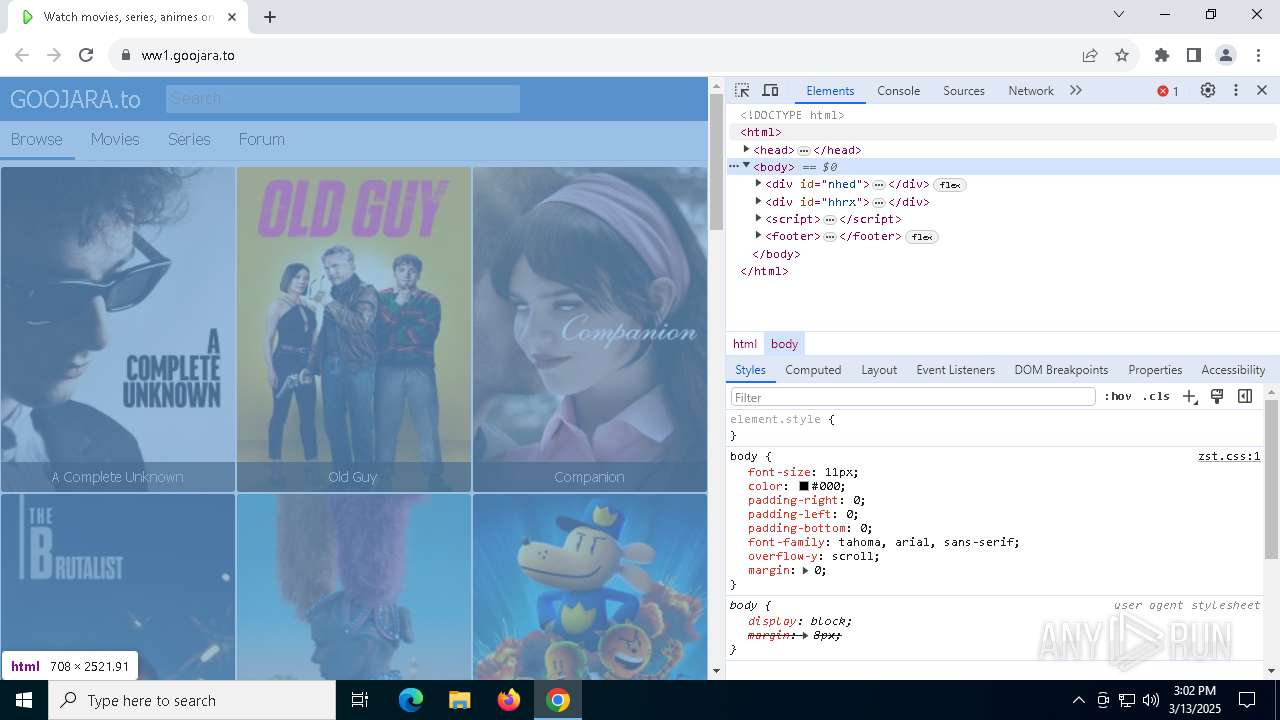Show more DevTools tabs chevron
This screenshot has height=720, width=1280.
point(1076,90)
